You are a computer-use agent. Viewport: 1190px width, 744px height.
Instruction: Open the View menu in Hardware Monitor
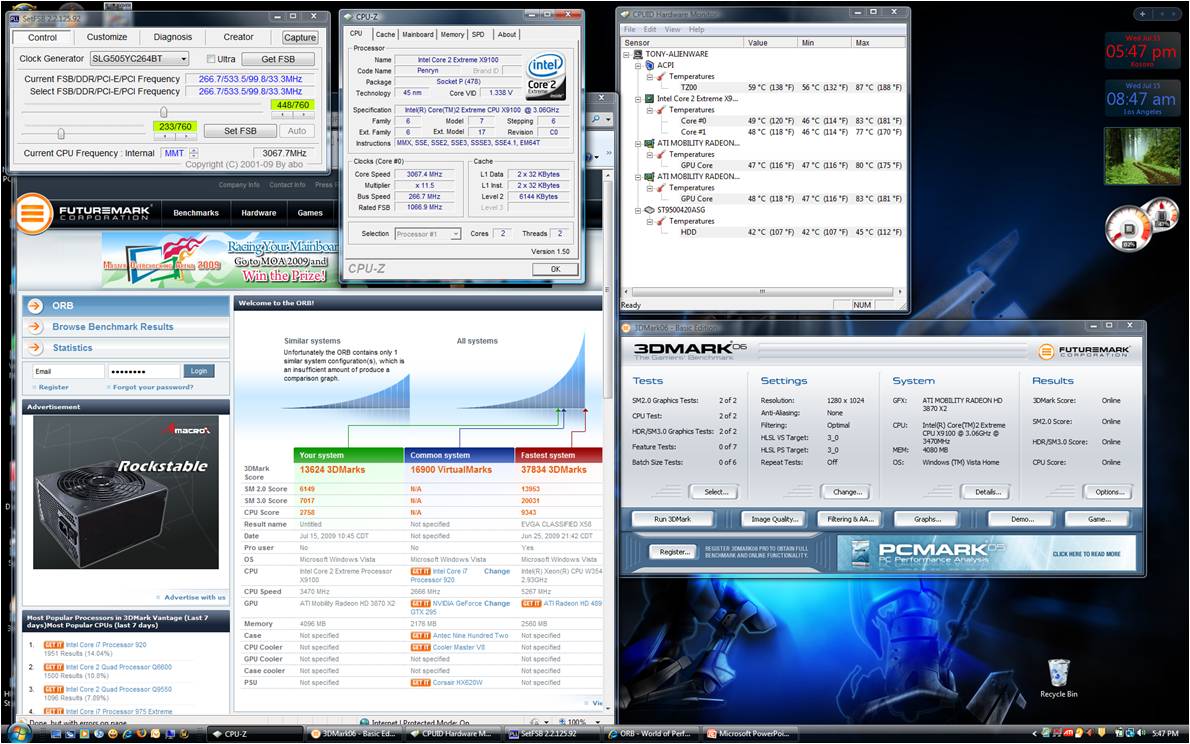672,30
